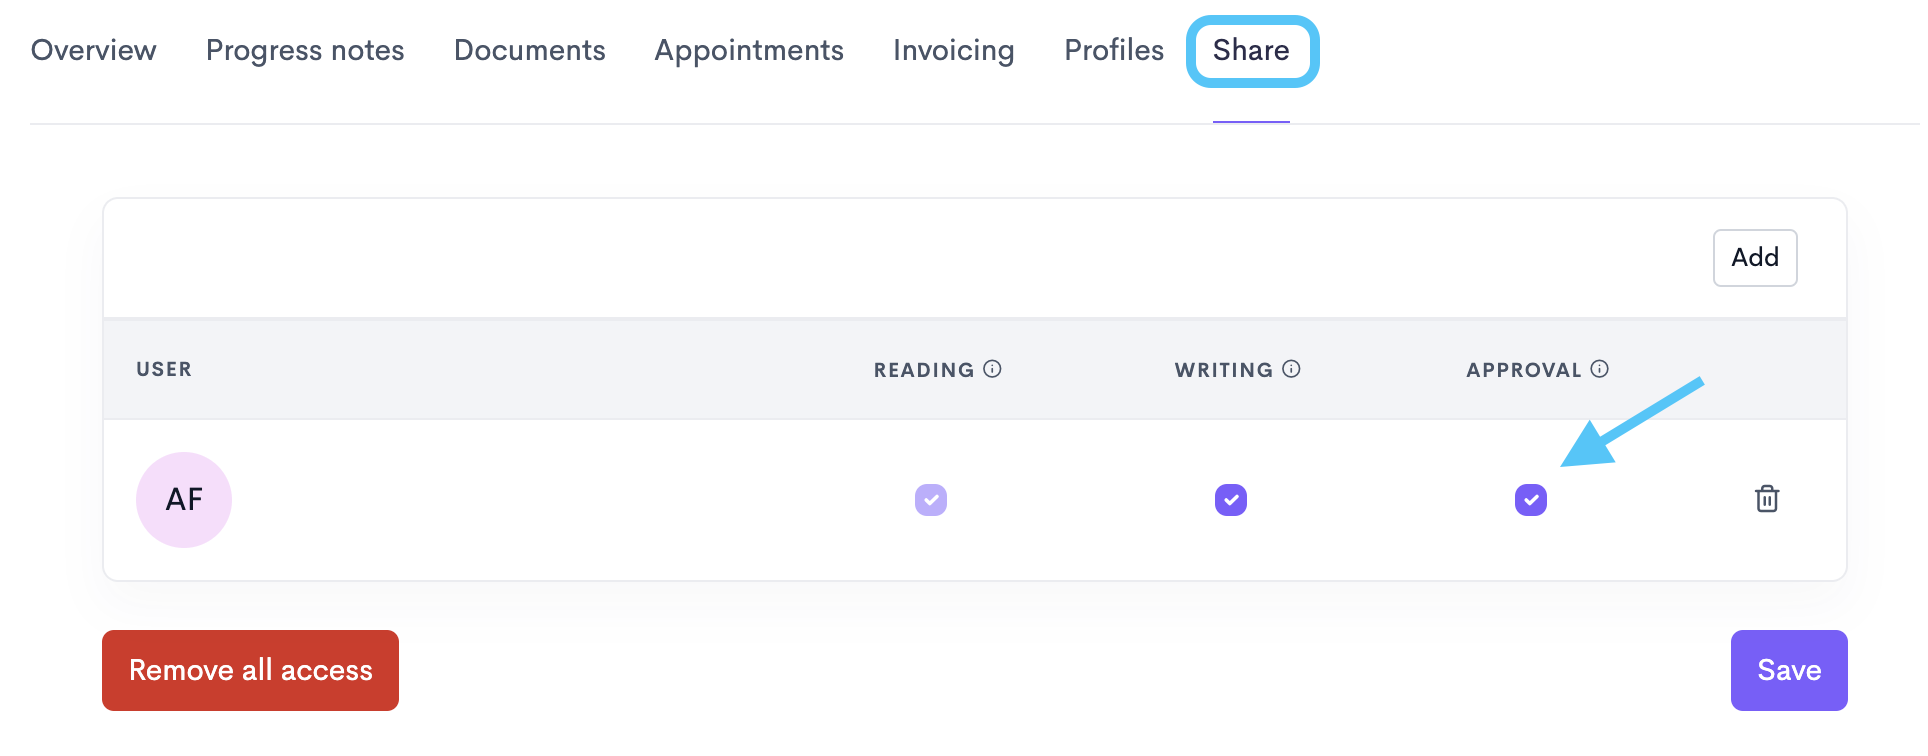Click the trash icon for user AF
The width and height of the screenshot is (1928, 756).
1767,499
